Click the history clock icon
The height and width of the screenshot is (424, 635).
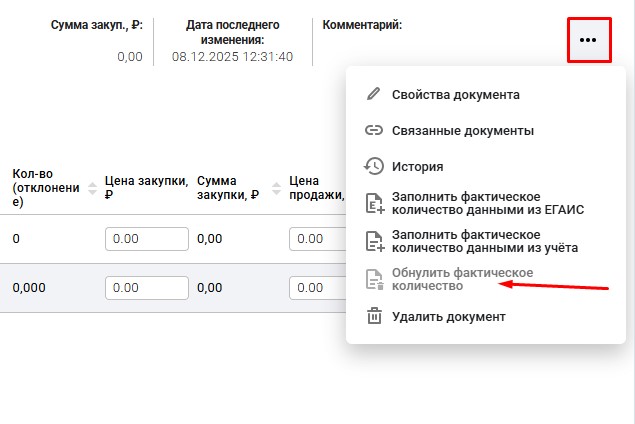click(x=373, y=166)
